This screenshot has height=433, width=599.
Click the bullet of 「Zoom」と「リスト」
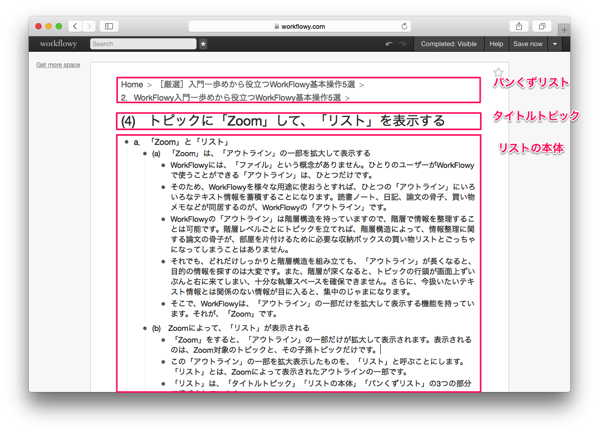(126, 142)
